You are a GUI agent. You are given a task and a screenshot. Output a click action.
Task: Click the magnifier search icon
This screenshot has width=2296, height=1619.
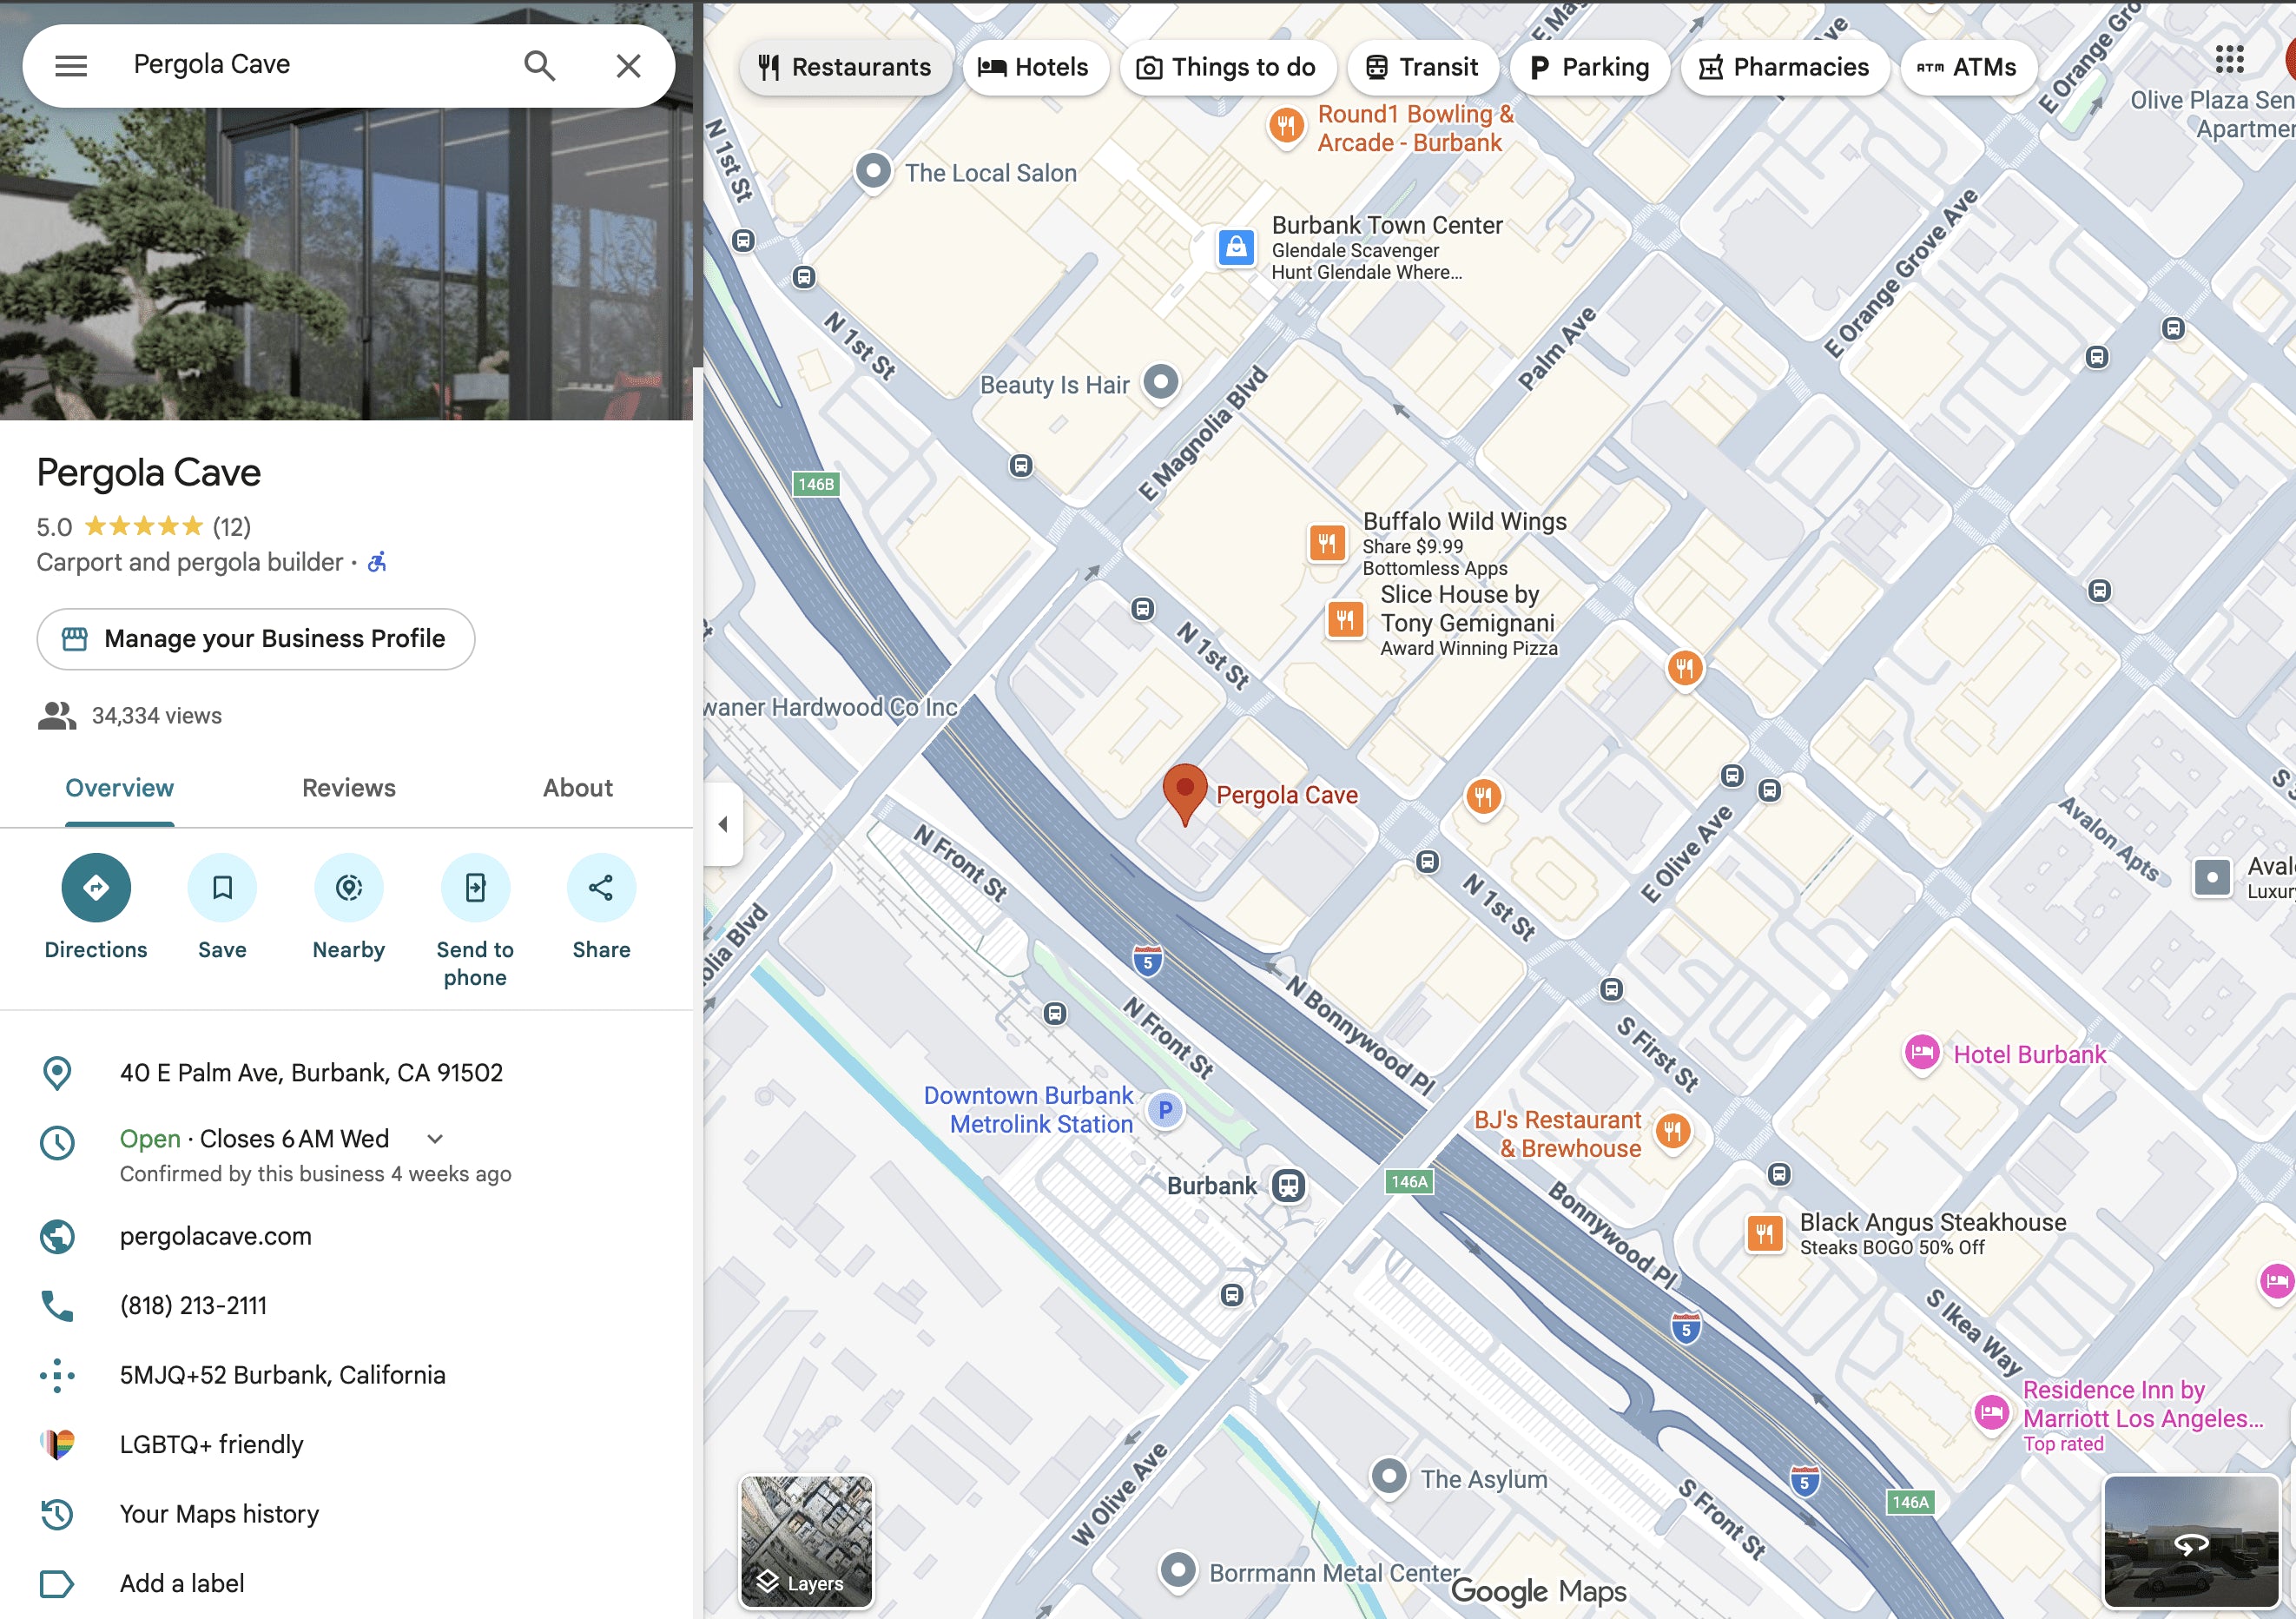click(539, 66)
